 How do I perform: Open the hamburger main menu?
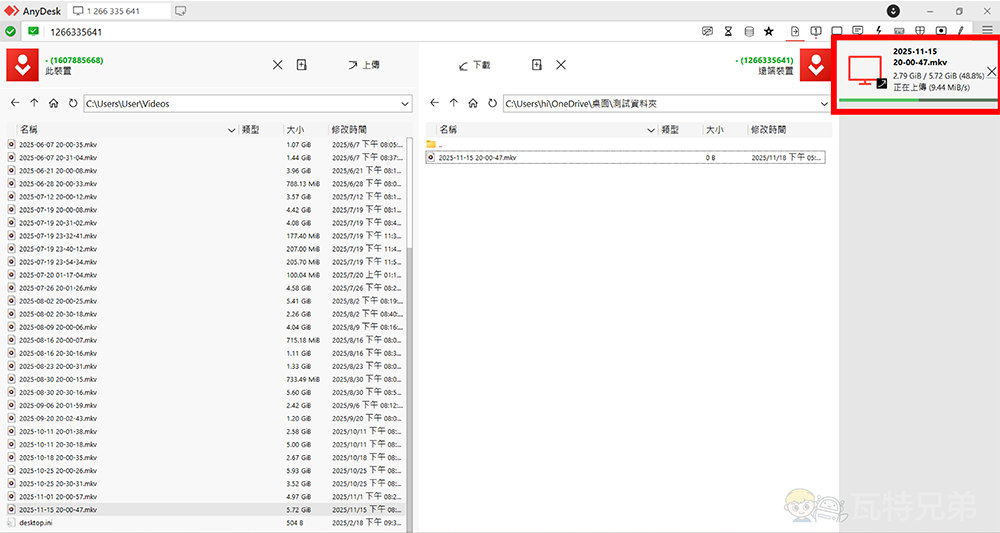[x=987, y=31]
